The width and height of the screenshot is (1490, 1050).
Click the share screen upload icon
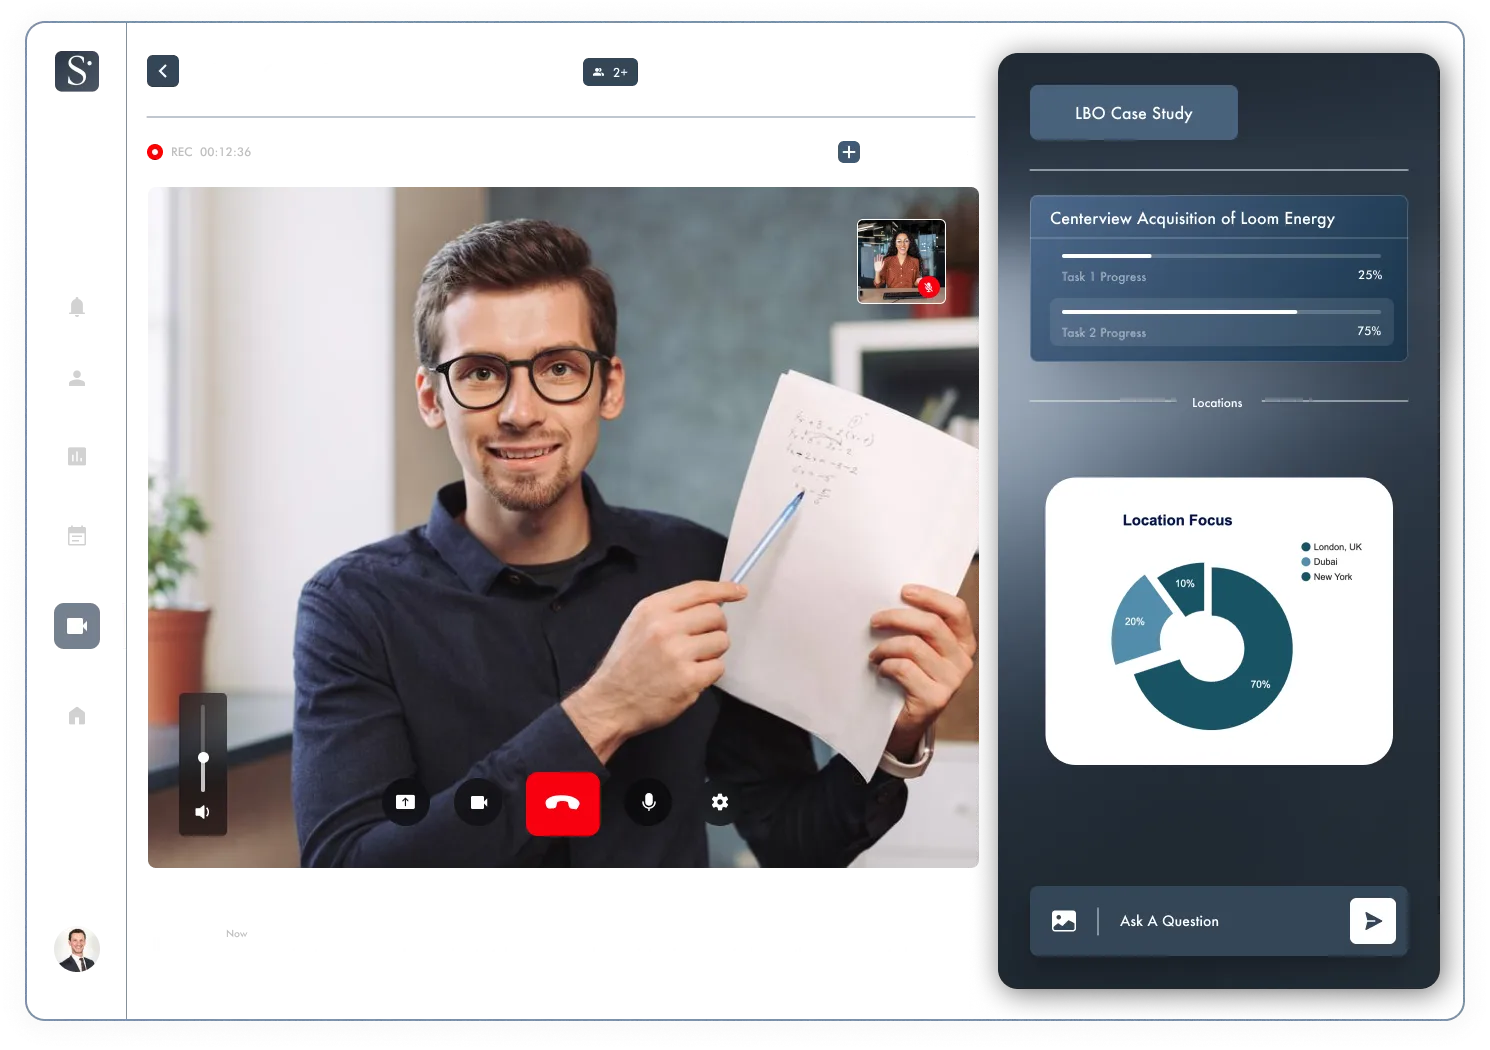coord(405,802)
